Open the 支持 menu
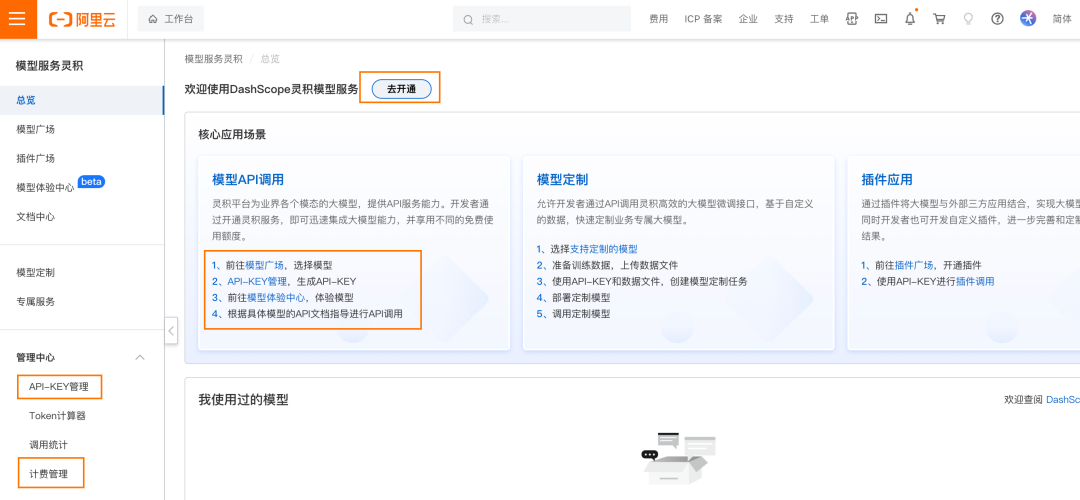This screenshot has height=500, width=1080. pyautogui.click(x=784, y=19)
